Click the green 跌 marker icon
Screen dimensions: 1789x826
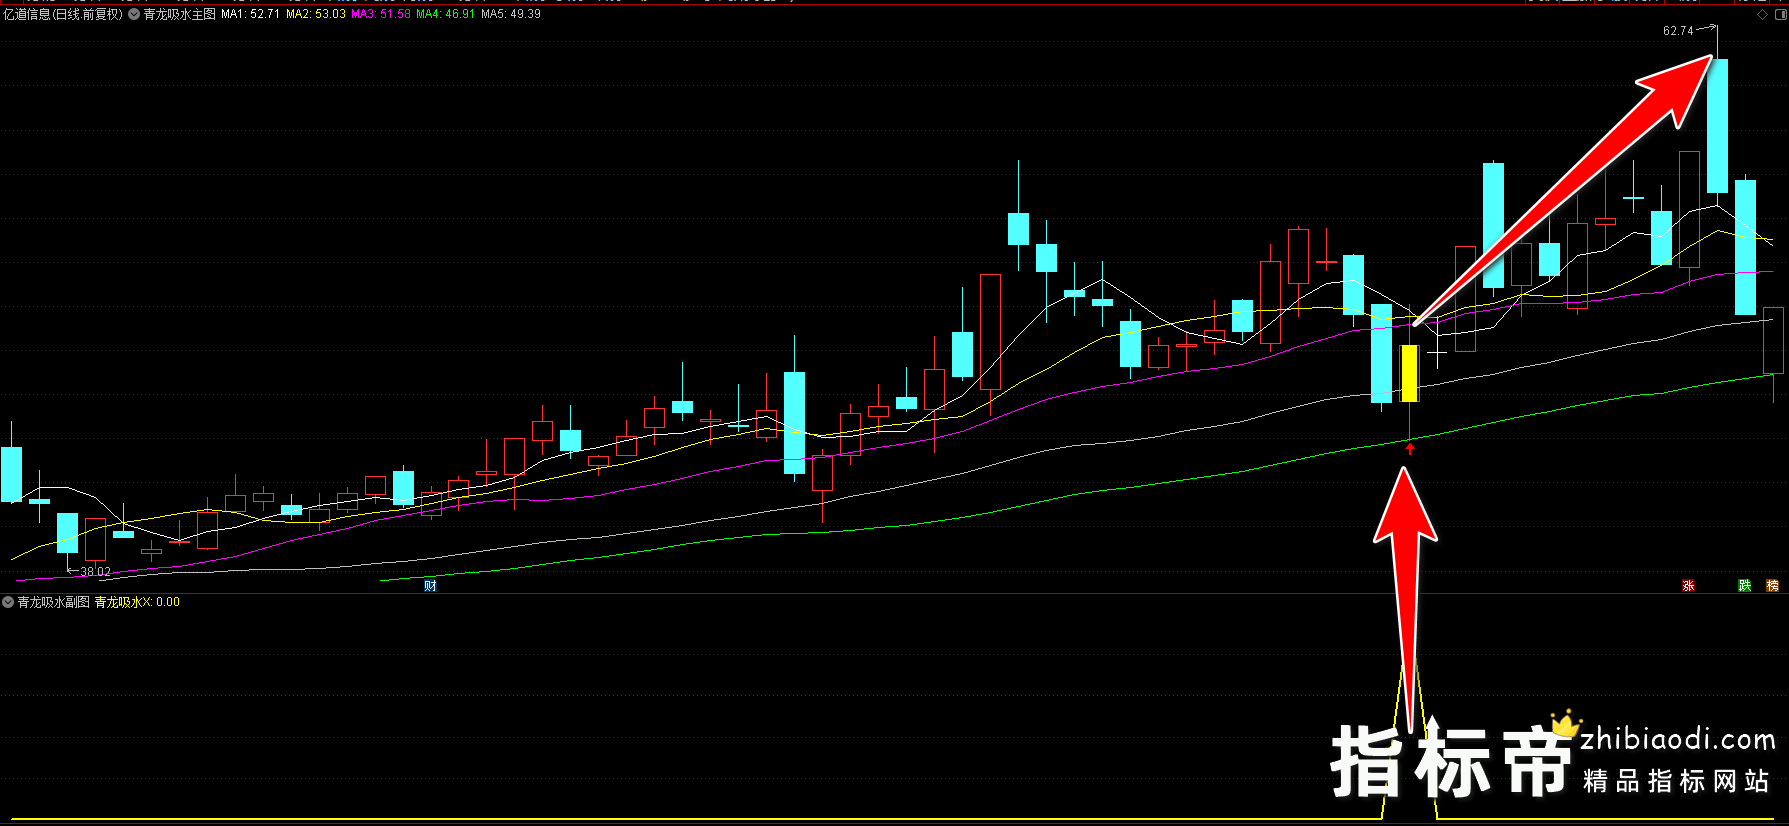[1744, 586]
